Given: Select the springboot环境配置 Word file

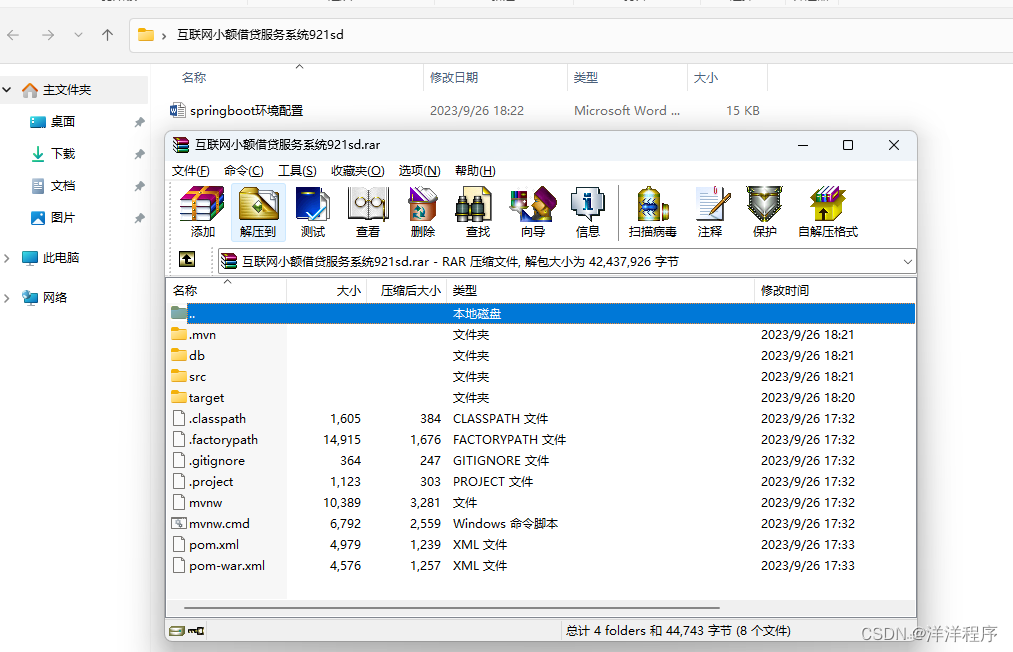Looking at the screenshot, I should [x=245, y=110].
